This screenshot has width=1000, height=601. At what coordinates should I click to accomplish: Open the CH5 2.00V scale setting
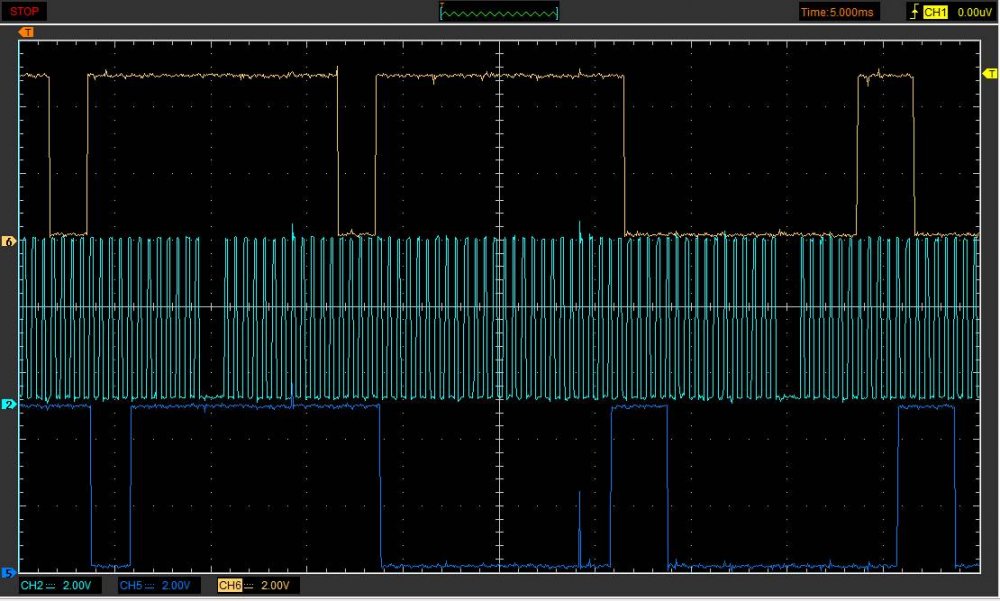tap(176, 585)
